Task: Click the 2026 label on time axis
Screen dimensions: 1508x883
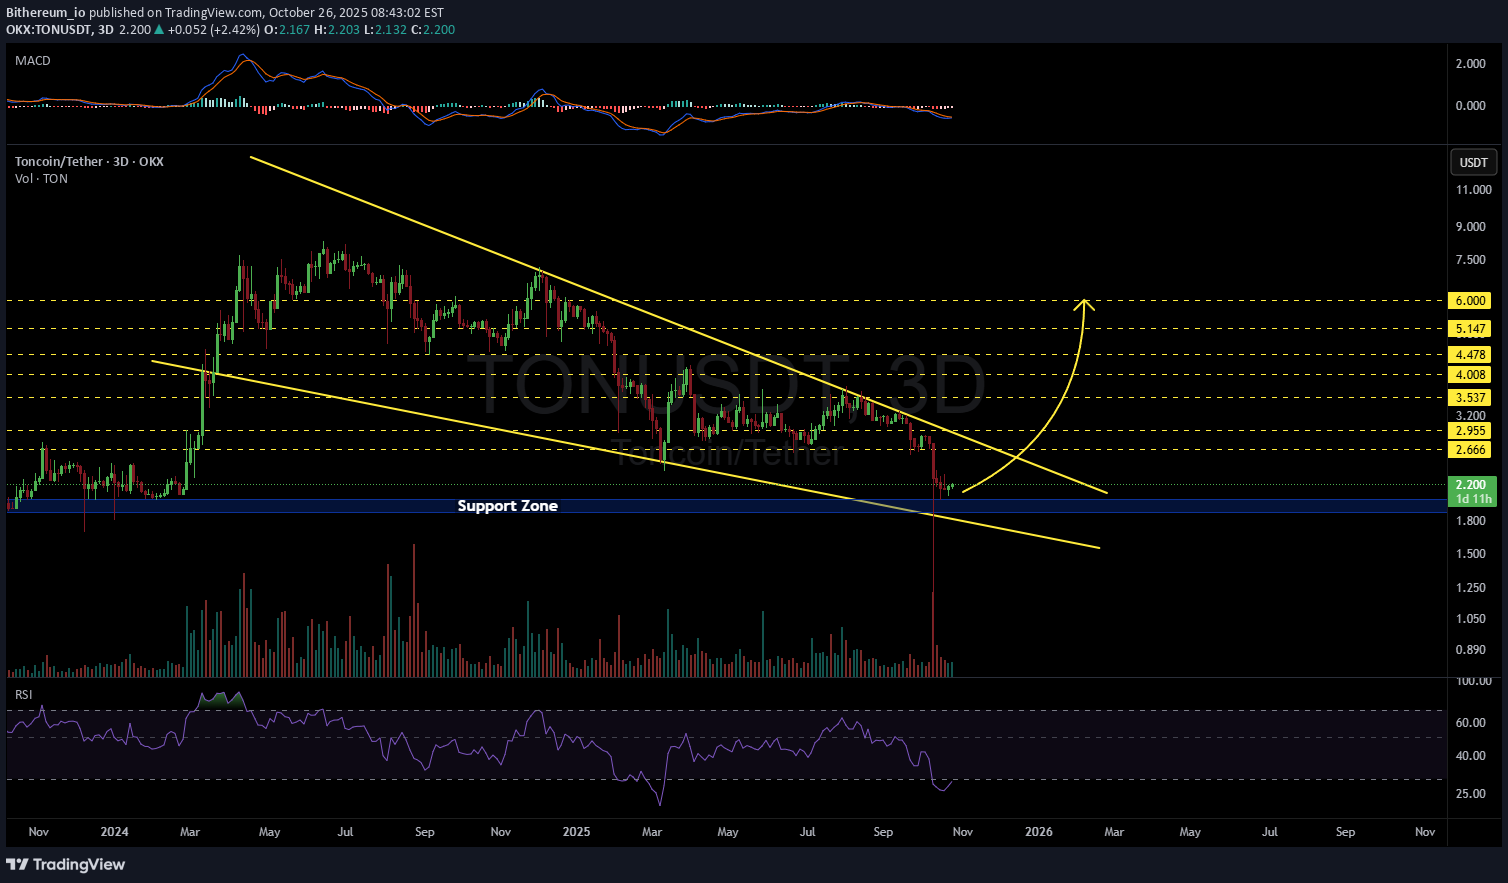Action: pos(1039,832)
